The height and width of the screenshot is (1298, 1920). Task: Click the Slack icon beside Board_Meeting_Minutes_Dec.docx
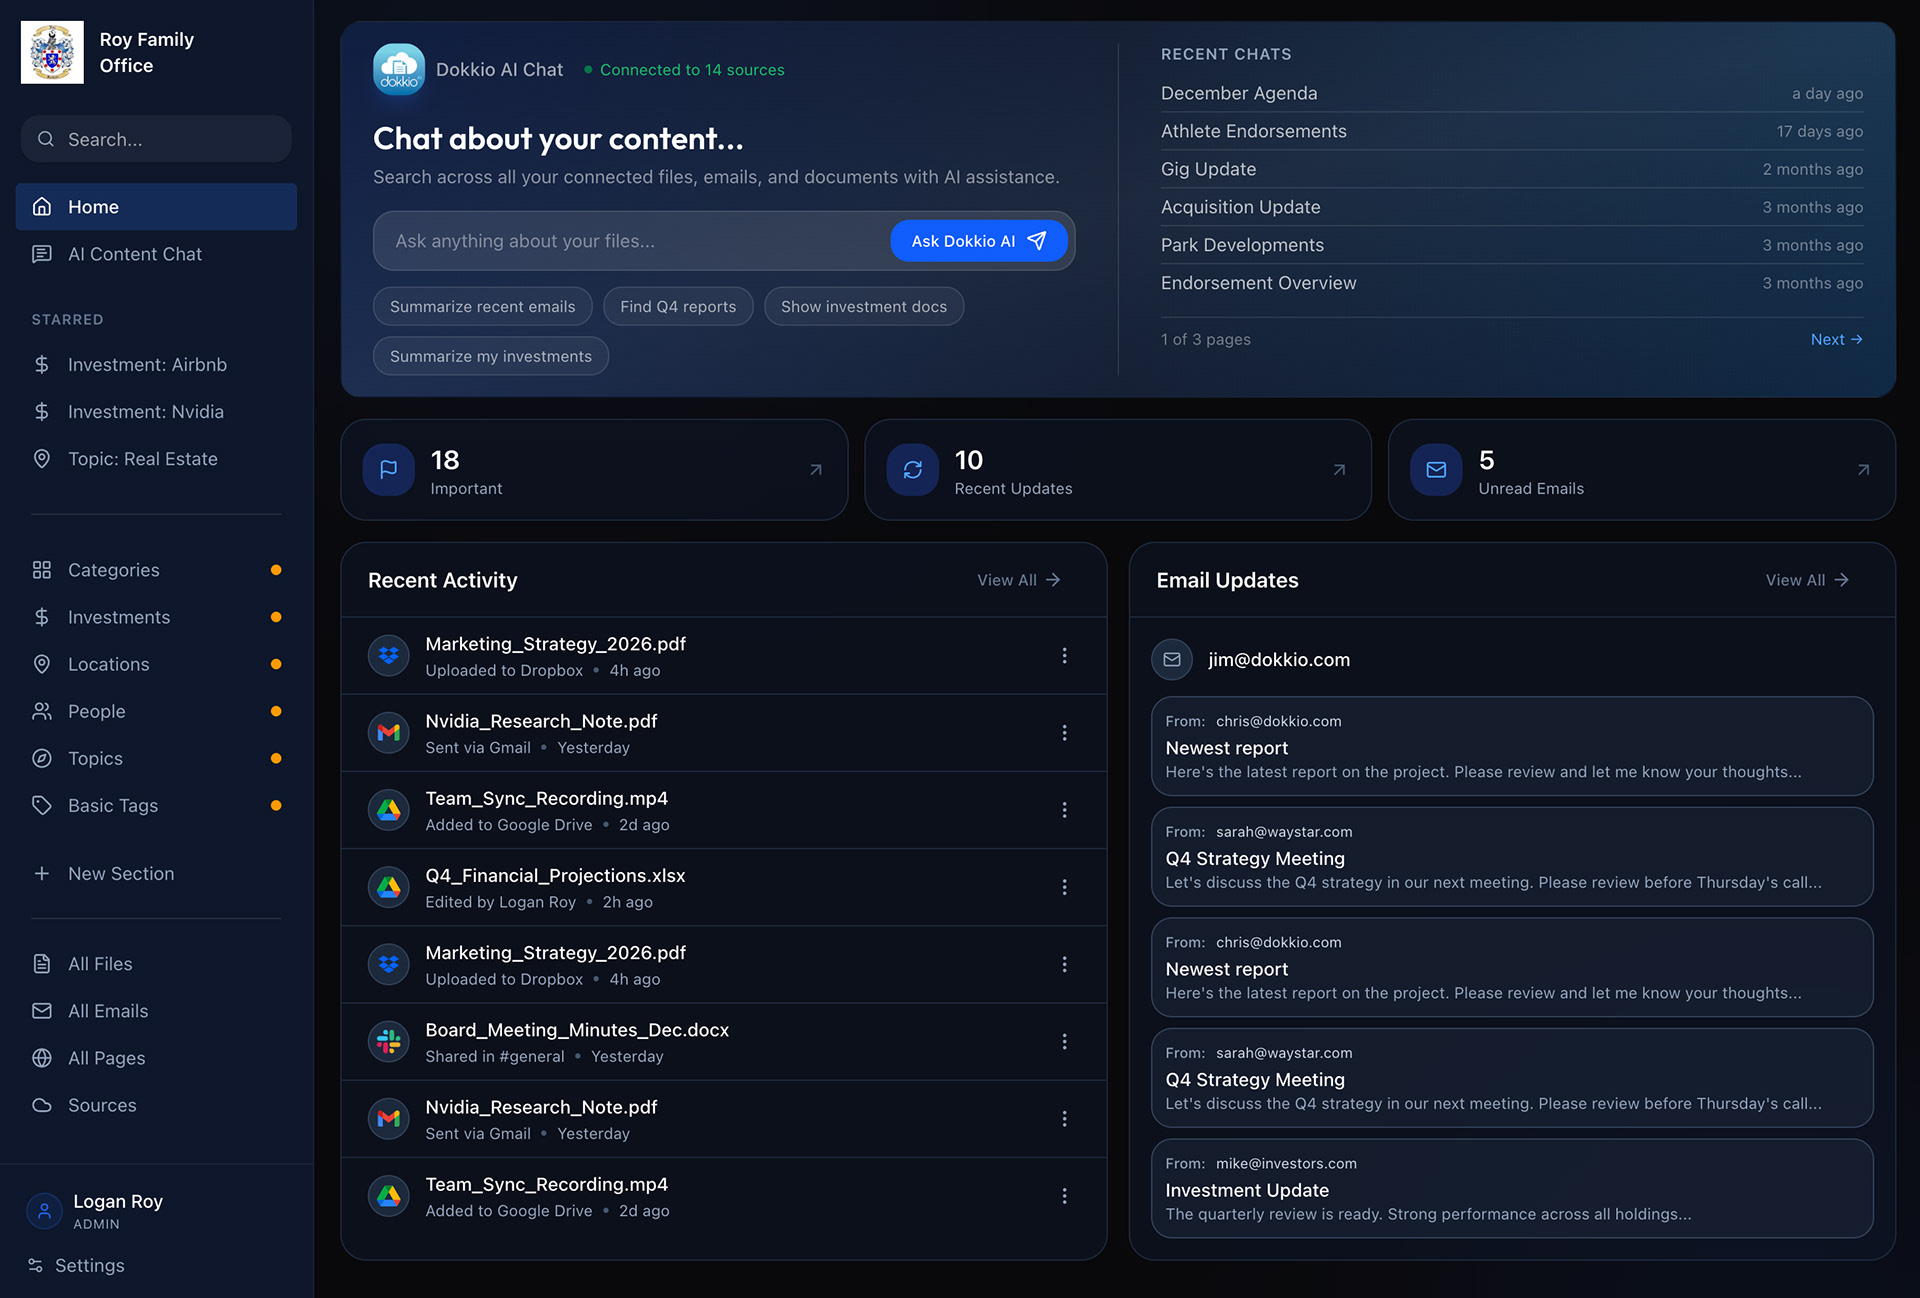(x=389, y=1042)
